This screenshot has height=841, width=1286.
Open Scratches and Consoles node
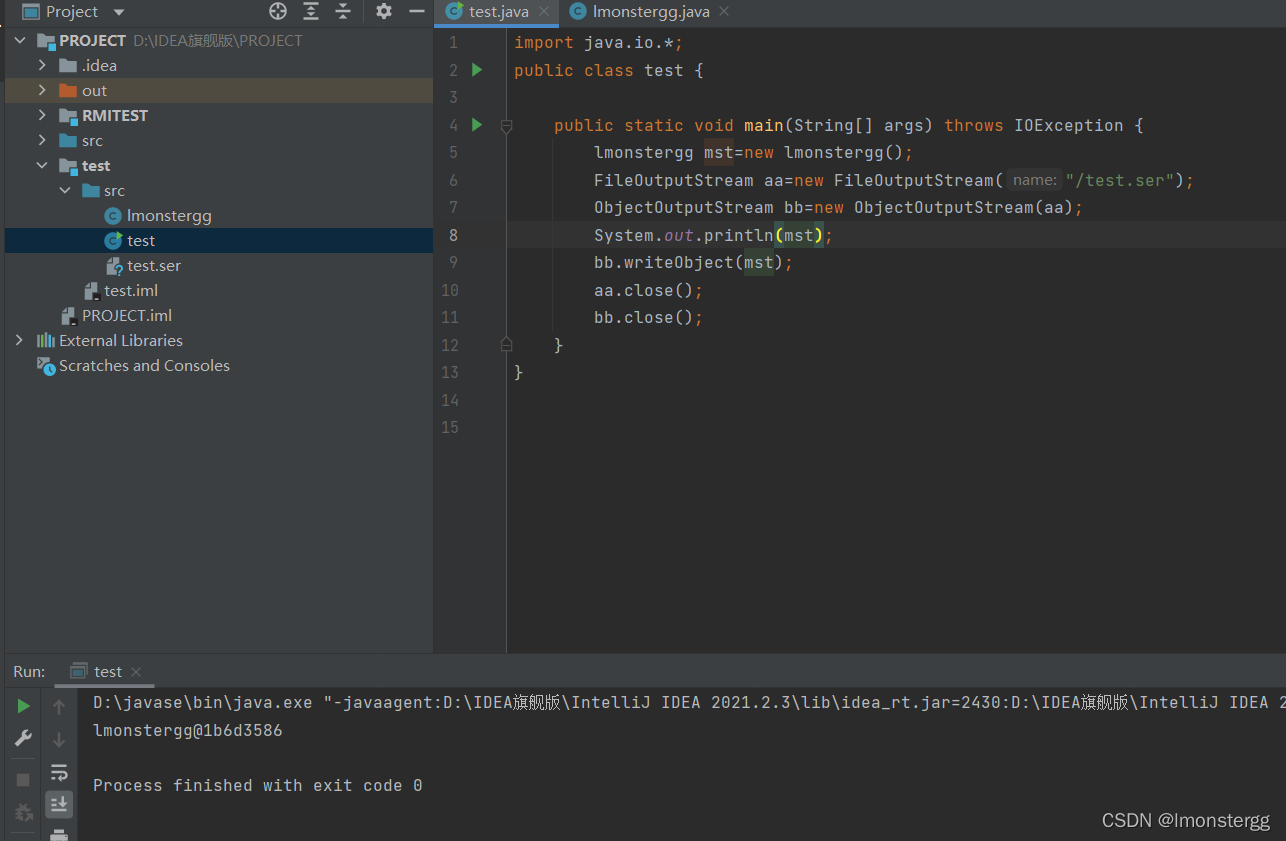(144, 365)
